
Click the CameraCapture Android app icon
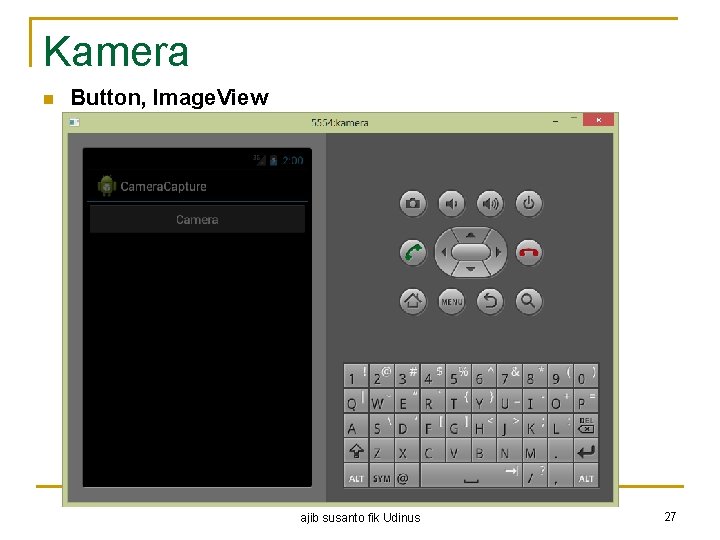click(107, 186)
